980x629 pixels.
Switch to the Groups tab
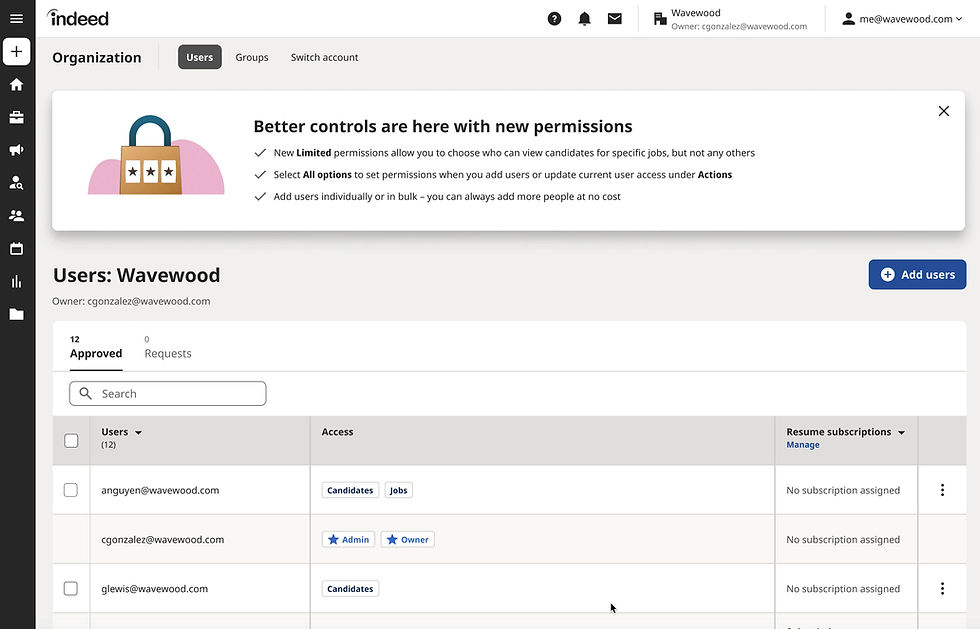[252, 57]
